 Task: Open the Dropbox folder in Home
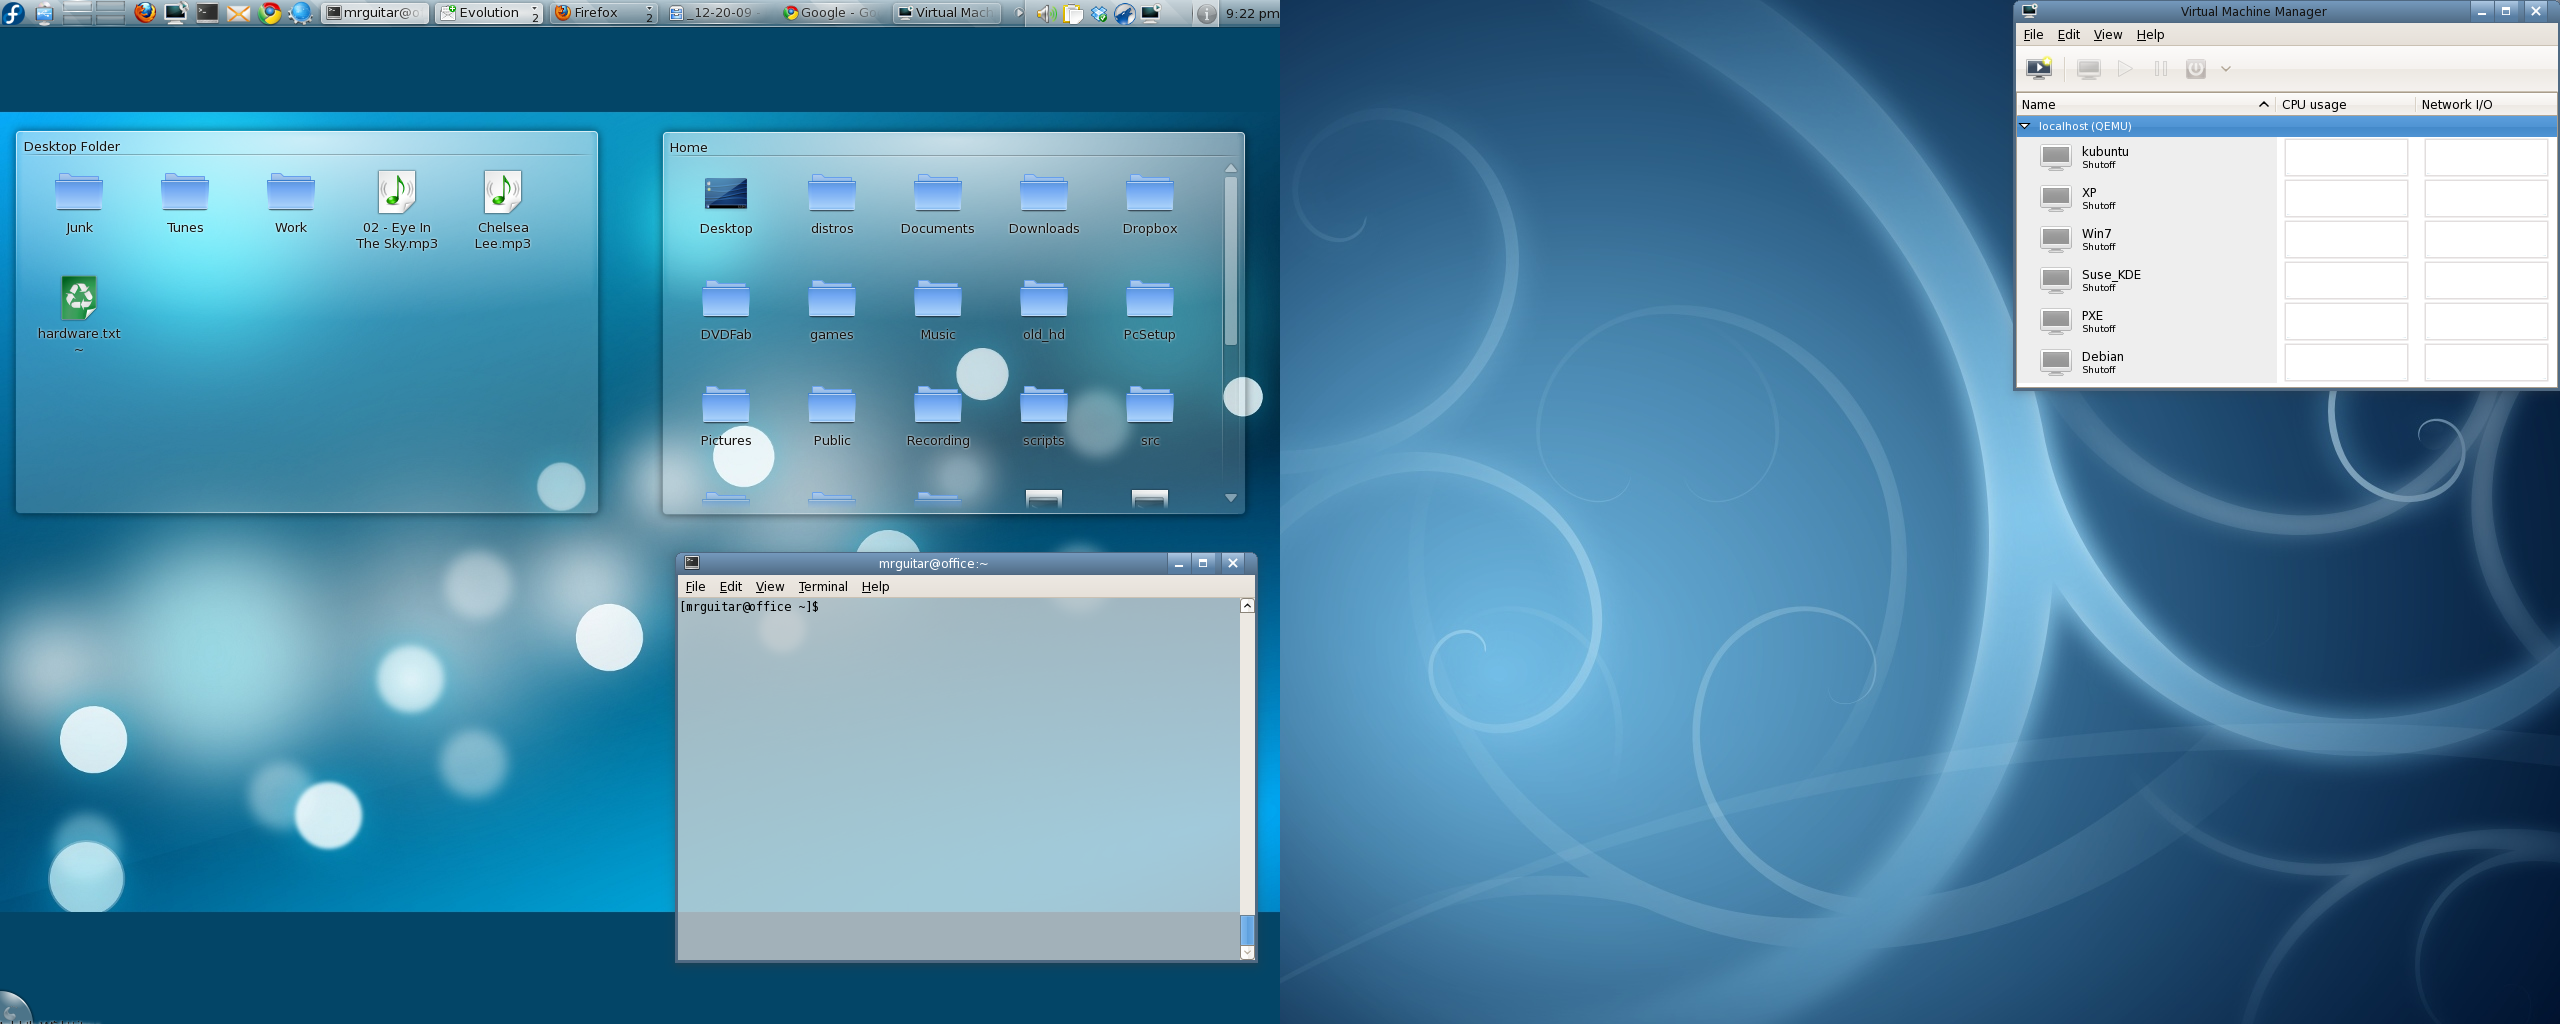pyautogui.click(x=1150, y=204)
